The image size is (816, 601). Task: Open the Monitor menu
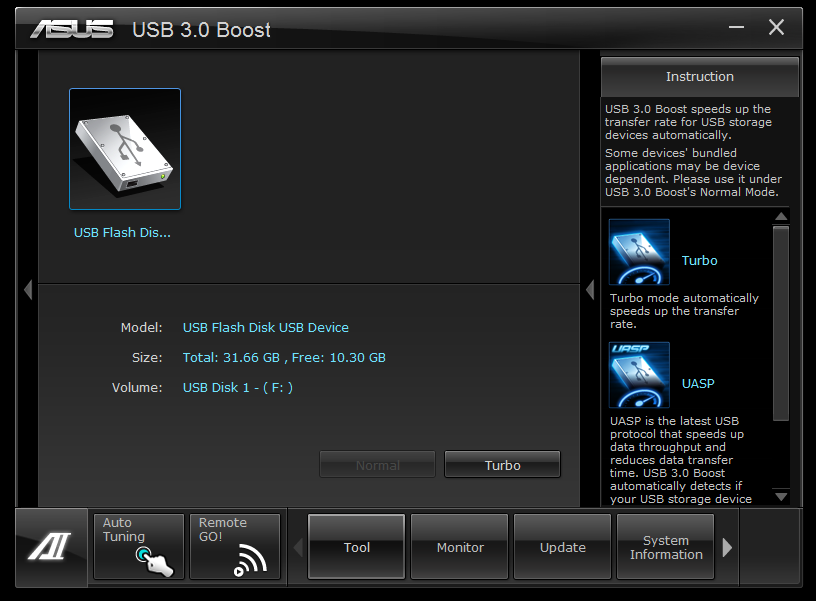[460, 547]
